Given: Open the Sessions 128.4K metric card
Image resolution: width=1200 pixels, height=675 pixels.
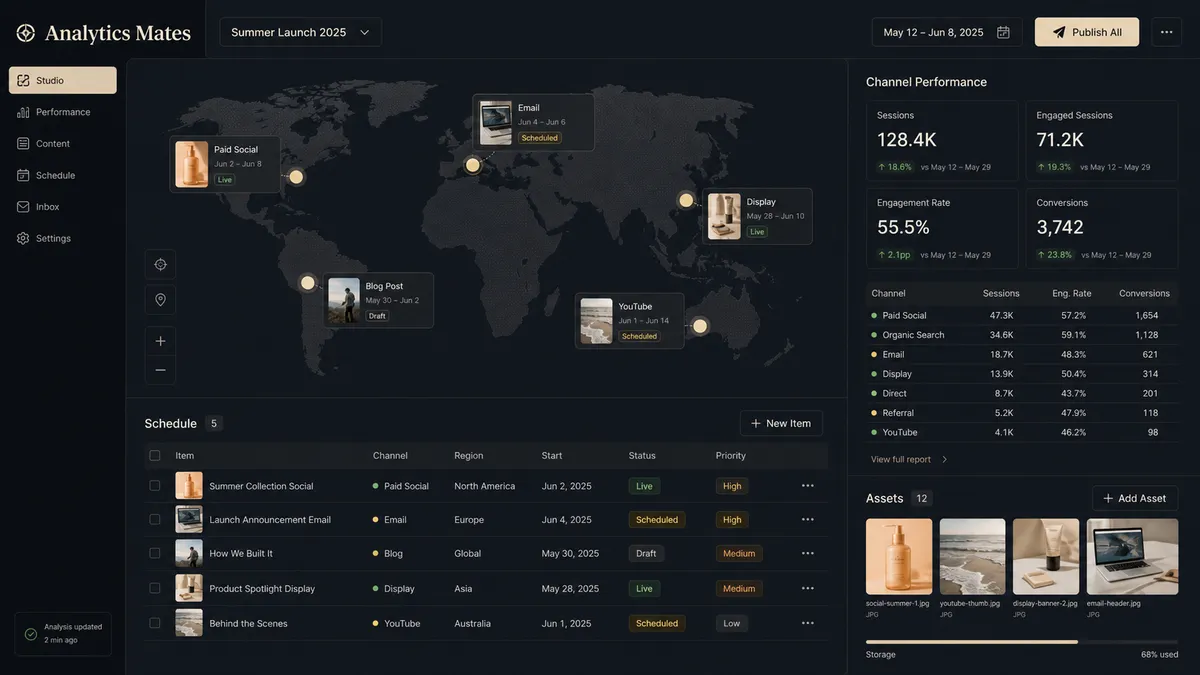Looking at the screenshot, I should tap(942, 140).
